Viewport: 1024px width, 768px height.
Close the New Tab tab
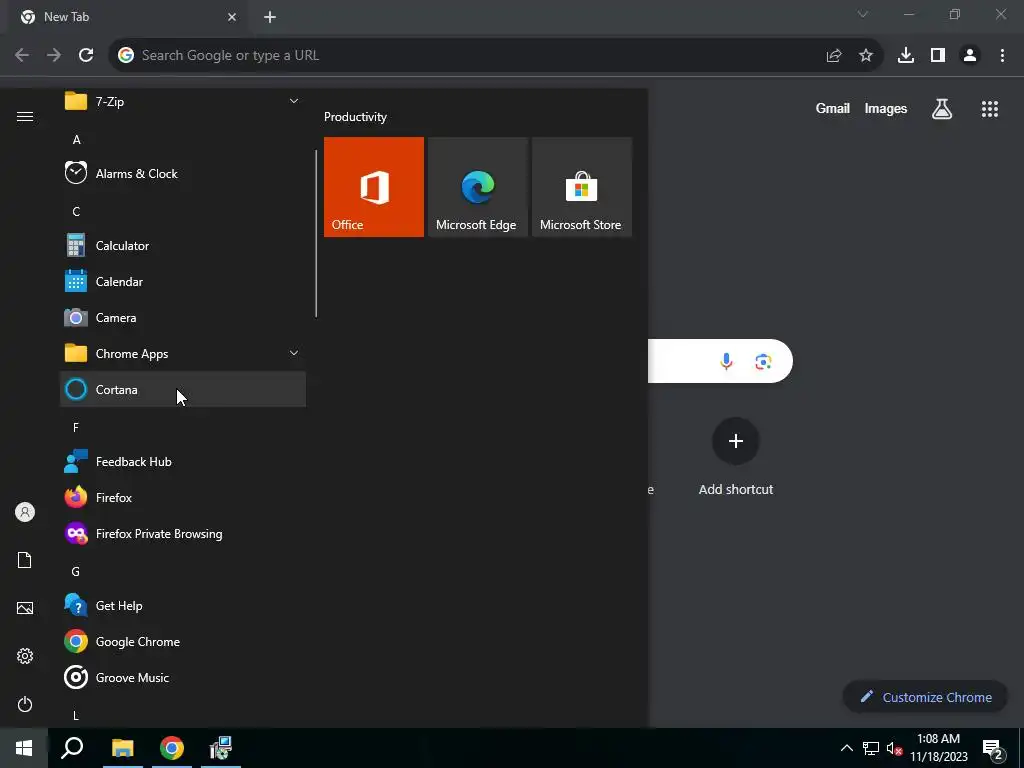pos(232,17)
